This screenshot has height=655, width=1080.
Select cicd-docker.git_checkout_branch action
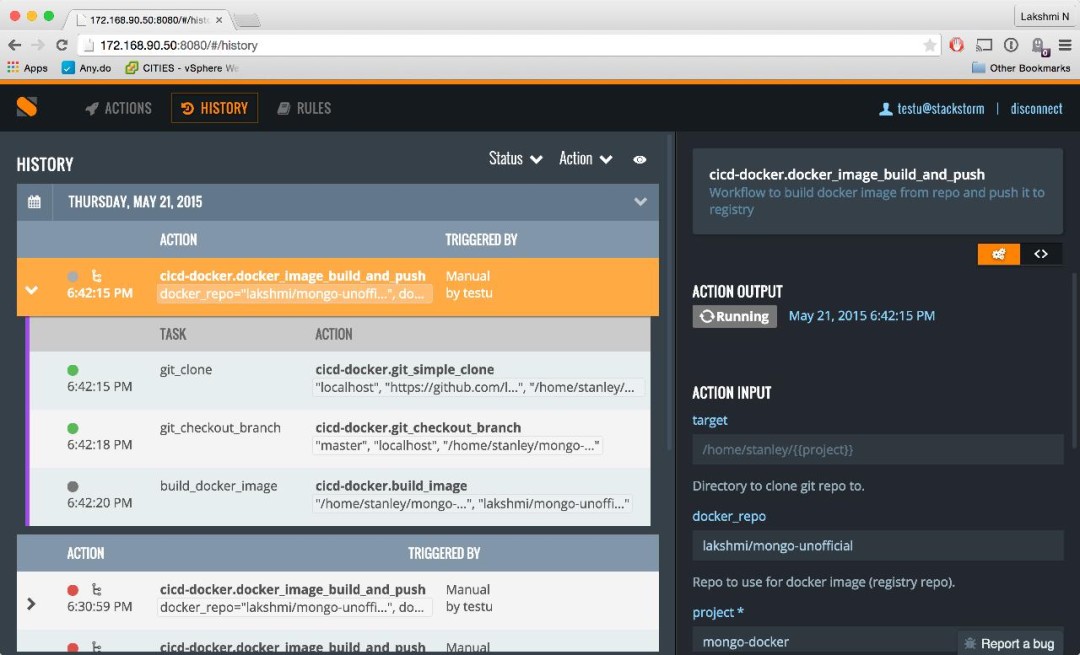click(x=418, y=428)
